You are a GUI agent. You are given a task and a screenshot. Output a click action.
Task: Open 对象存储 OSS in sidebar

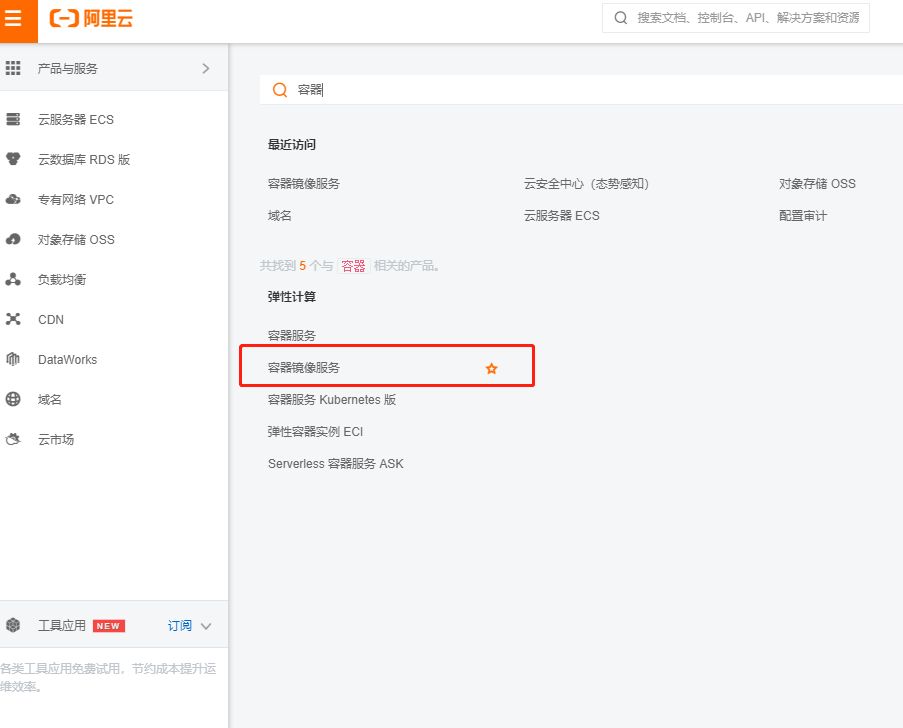(x=76, y=240)
